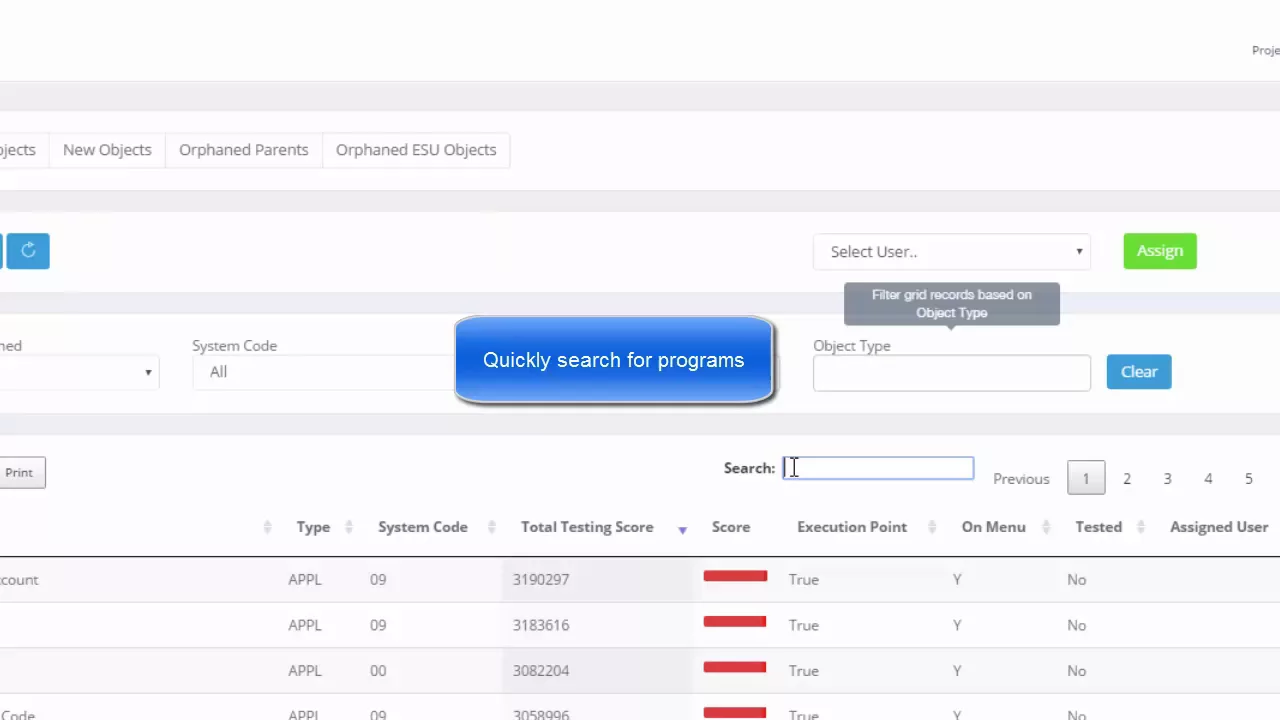
Task: Go to page 4 of results
Action: (1208, 479)
